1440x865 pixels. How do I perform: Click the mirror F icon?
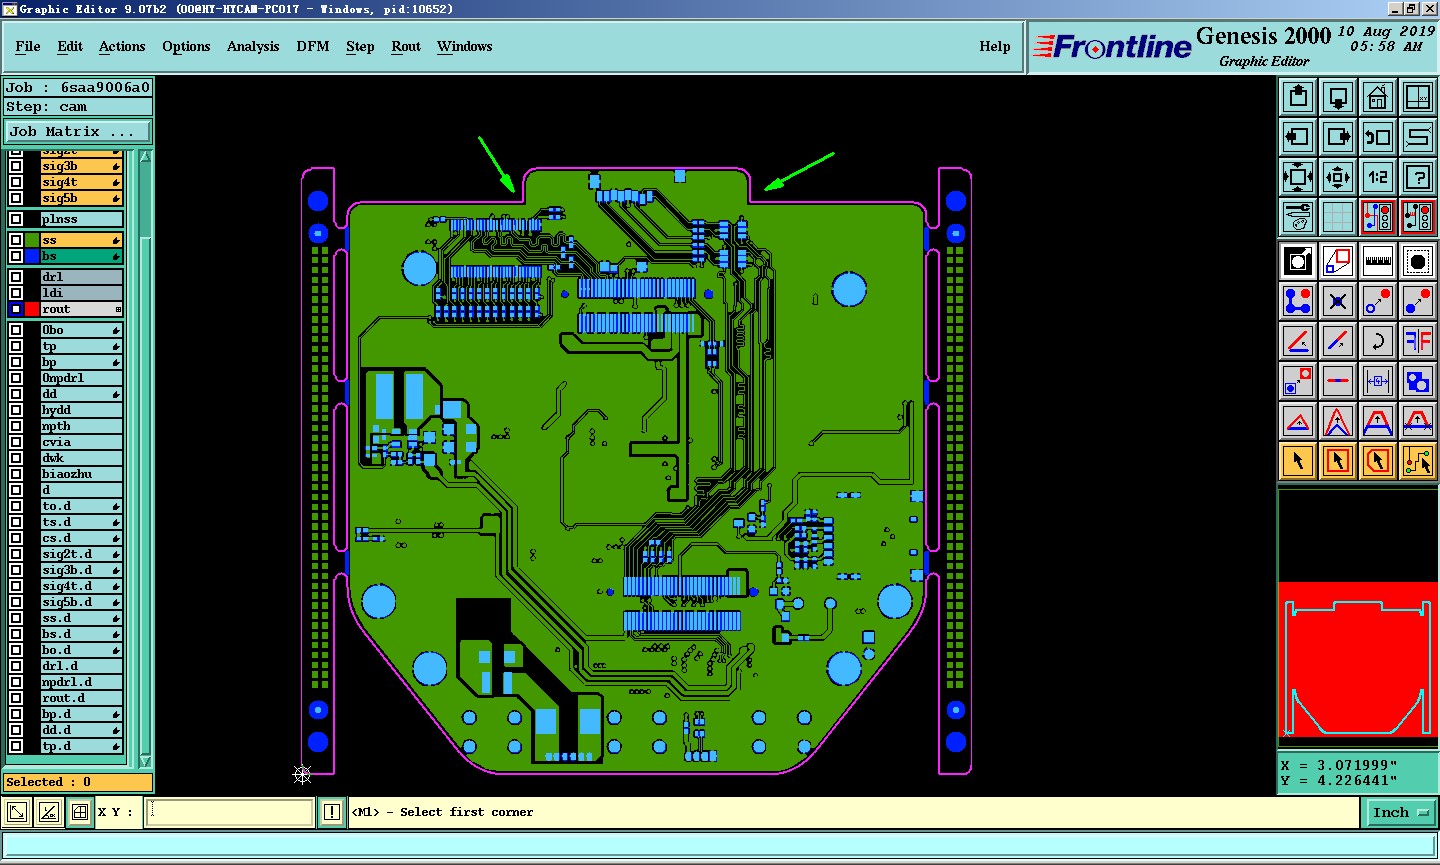tap(1418, 341)
